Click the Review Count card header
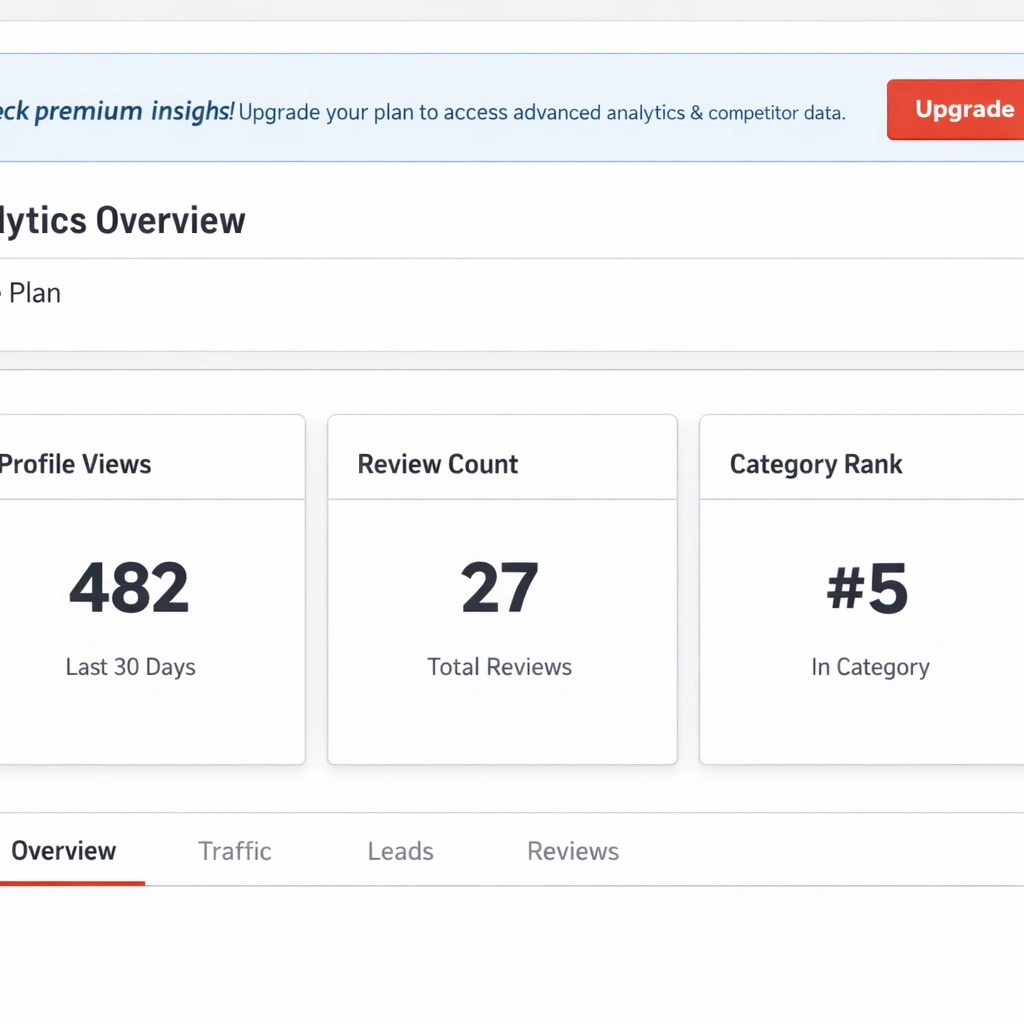 coord(438,464)
